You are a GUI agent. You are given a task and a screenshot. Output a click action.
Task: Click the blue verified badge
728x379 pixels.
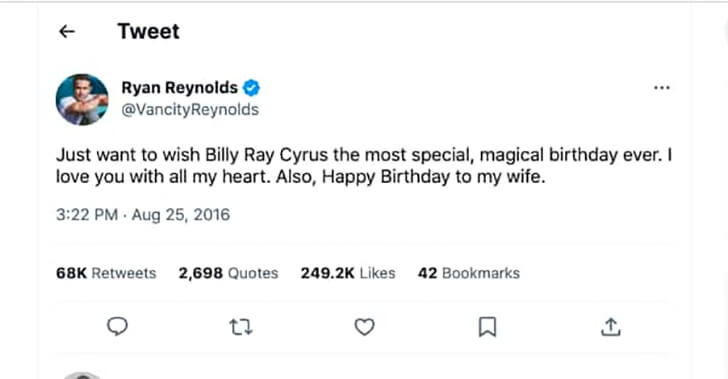(x=251, y=88)
